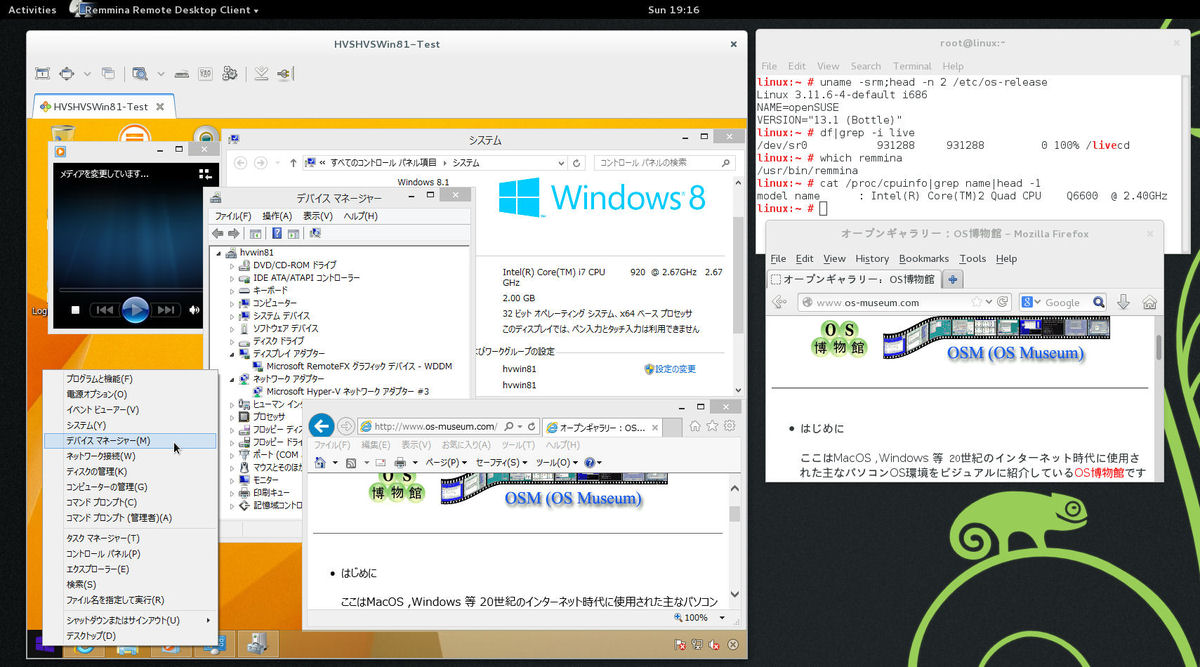Open Remmina scaled mode magnifier icon

click(139, 73)
